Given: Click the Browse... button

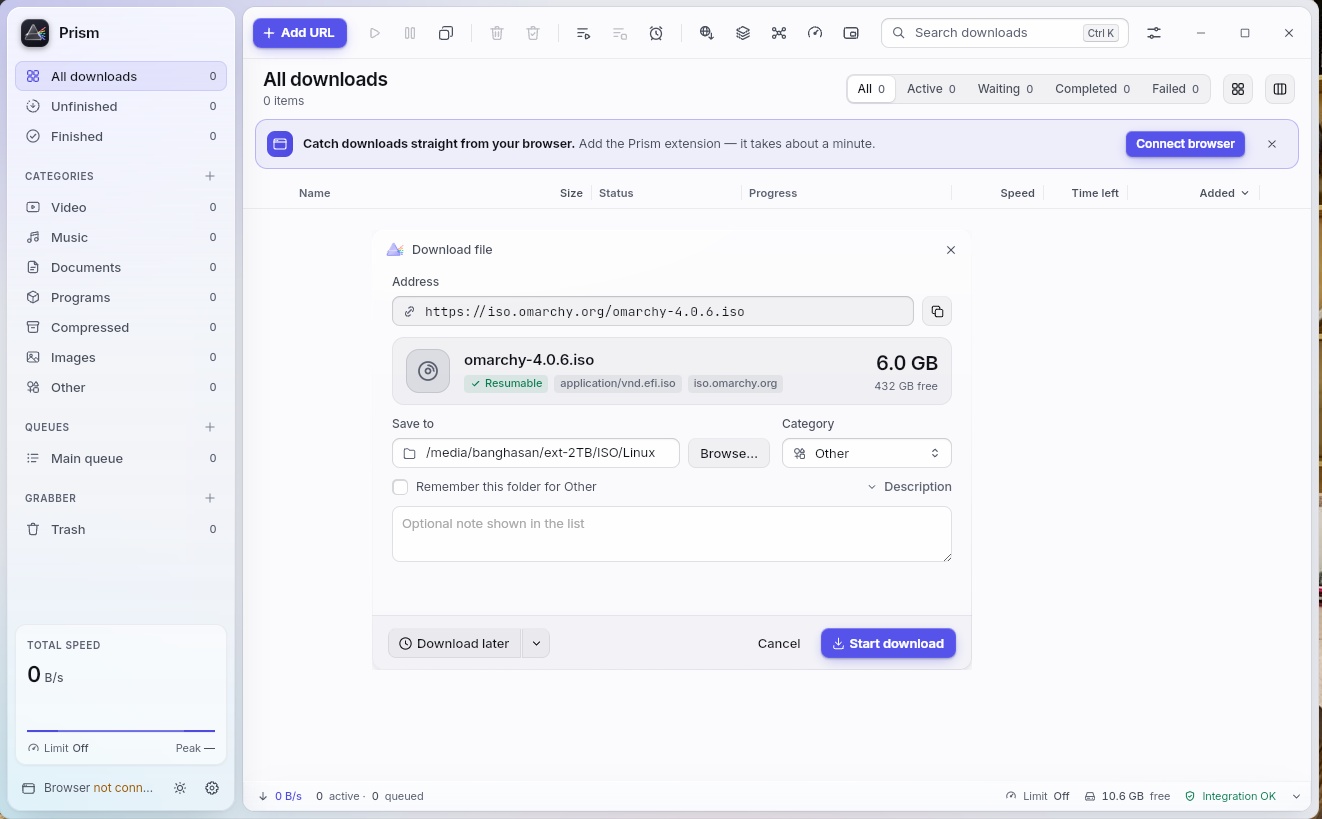Looking at the screenshot, I should click(729, 453).
